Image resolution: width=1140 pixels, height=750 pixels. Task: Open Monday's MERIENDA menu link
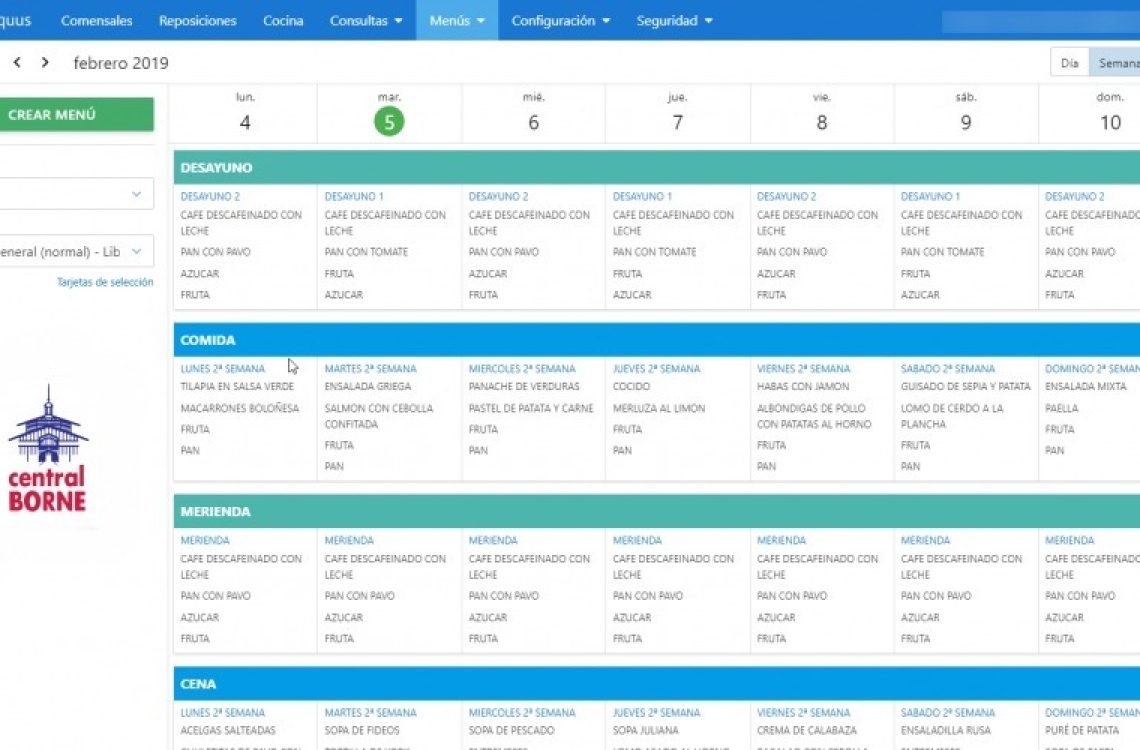(x=205, y=540)
